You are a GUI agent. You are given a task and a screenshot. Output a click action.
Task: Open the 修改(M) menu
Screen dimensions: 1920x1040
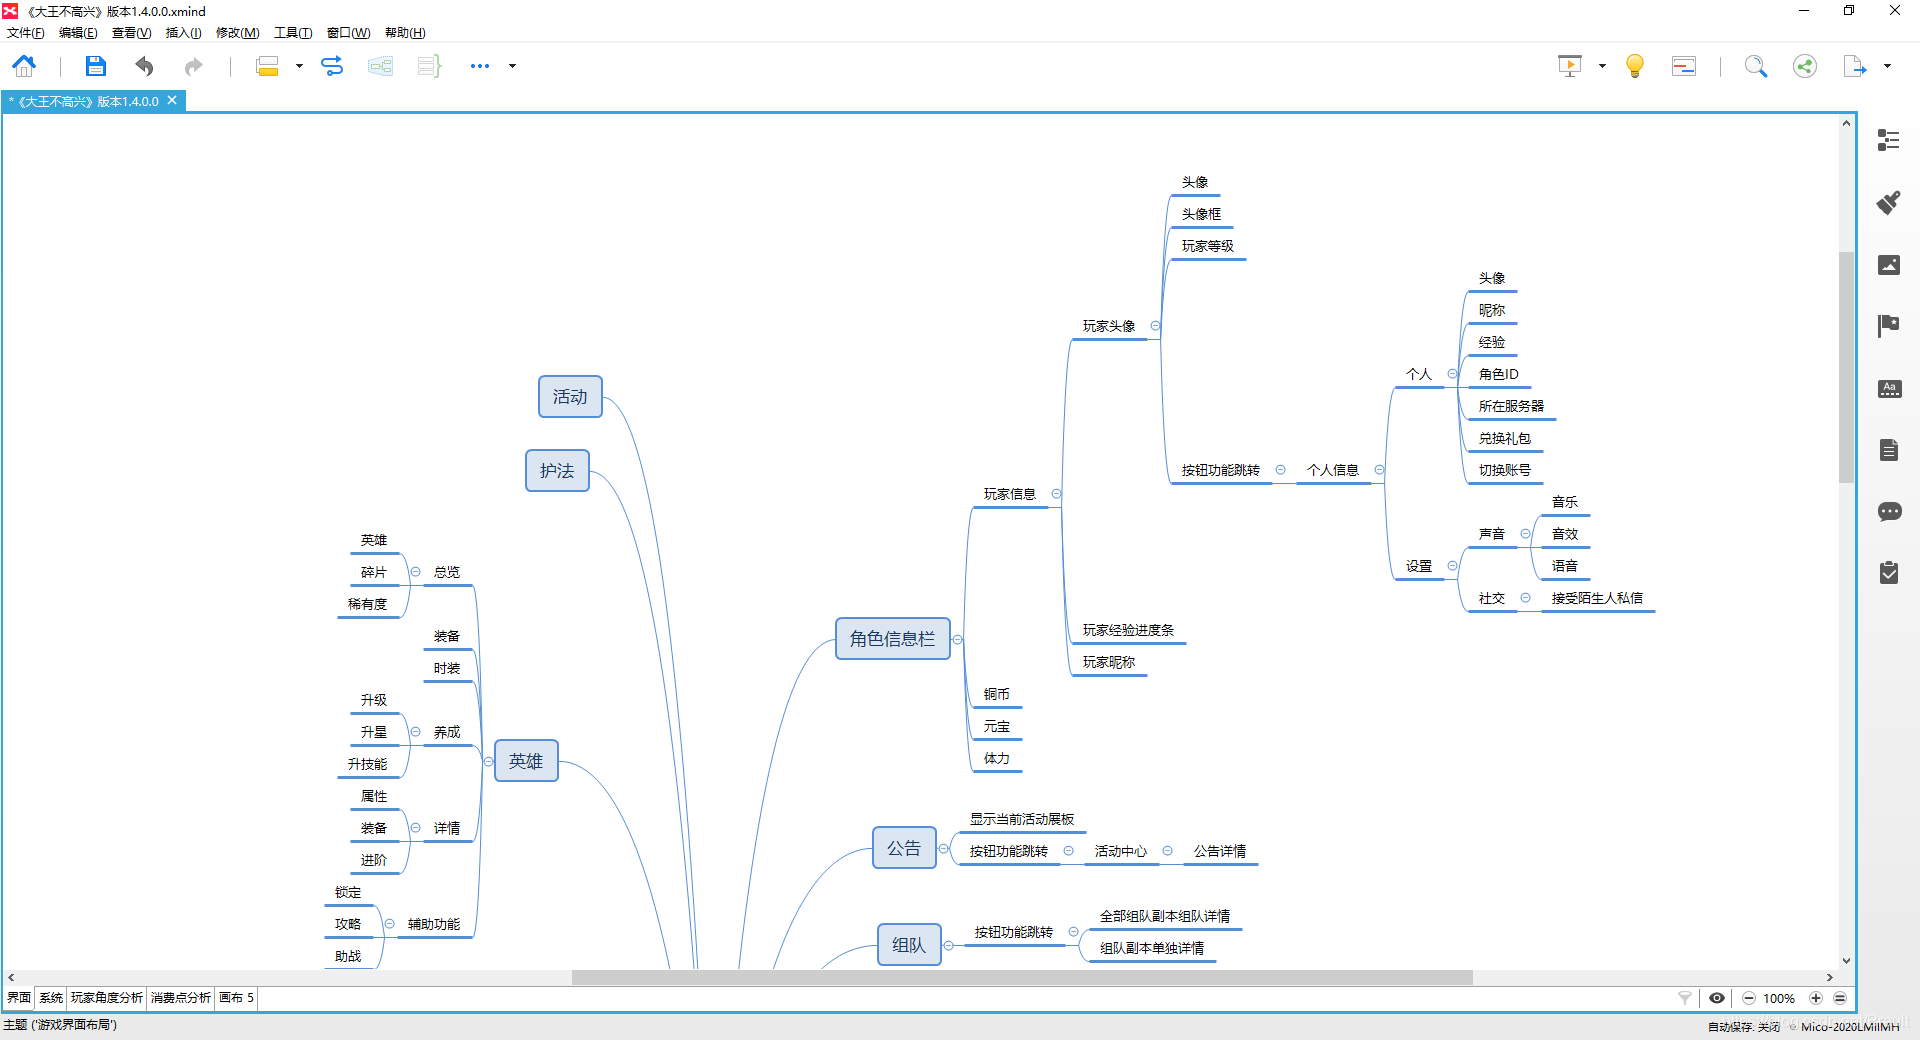click(237, 33)
